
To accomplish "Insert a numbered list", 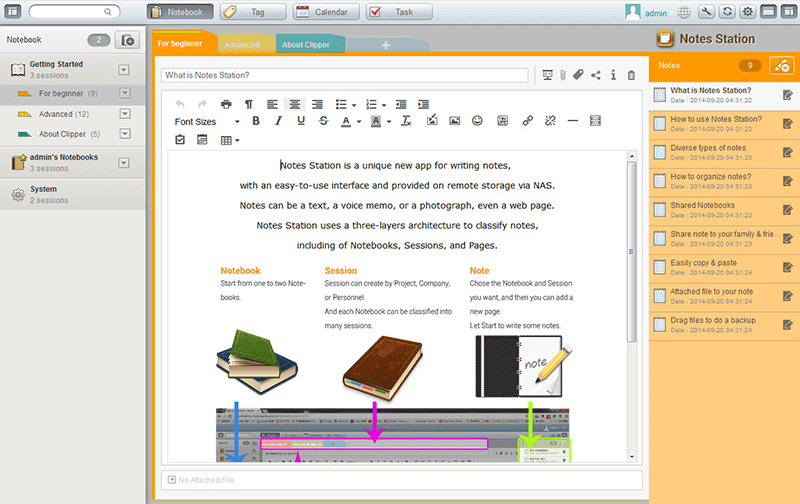I will 371,104.
